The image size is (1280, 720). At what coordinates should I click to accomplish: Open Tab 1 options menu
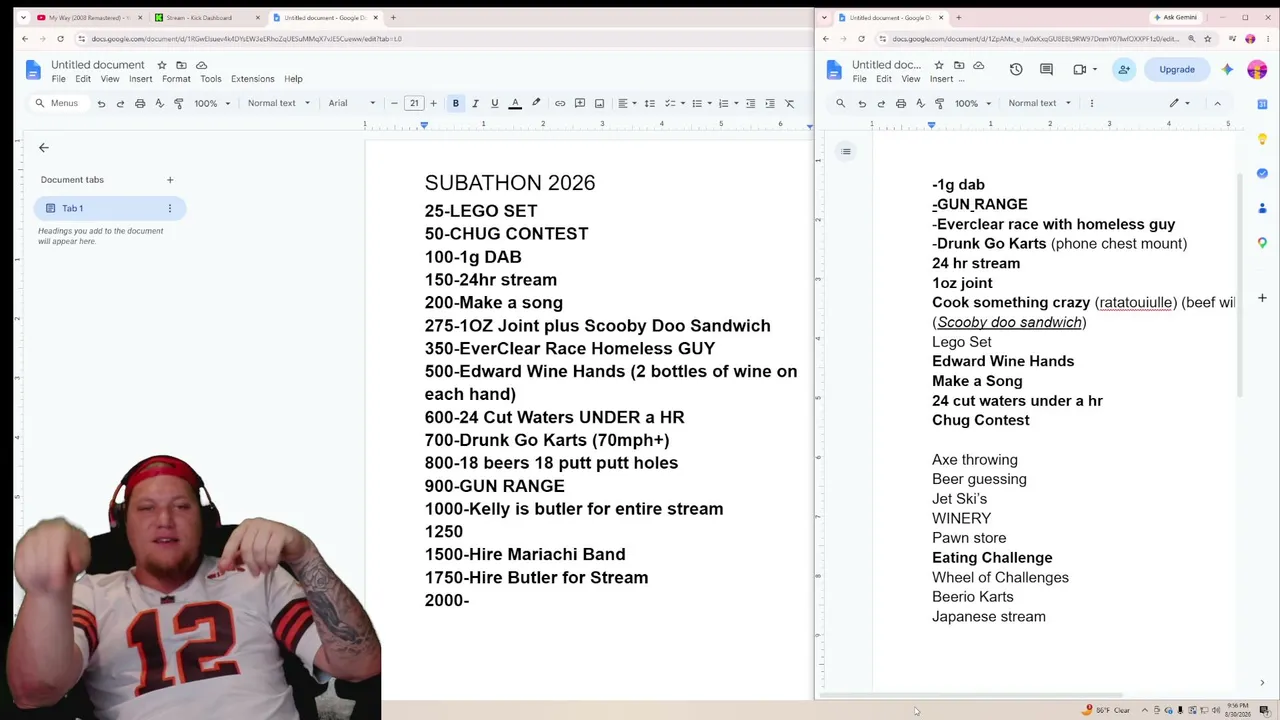click(x=170, y=208)
